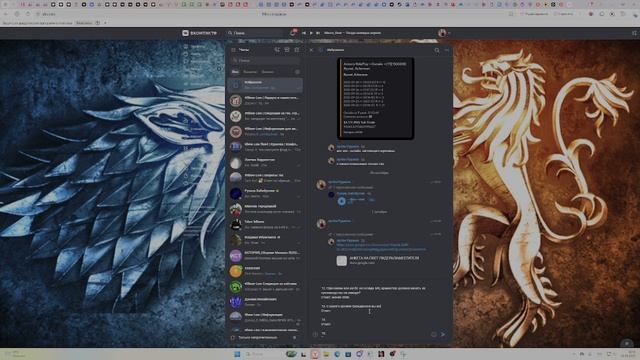Click the calls icon in chats header
640x360 pixels.
click(x=277, y=50)
